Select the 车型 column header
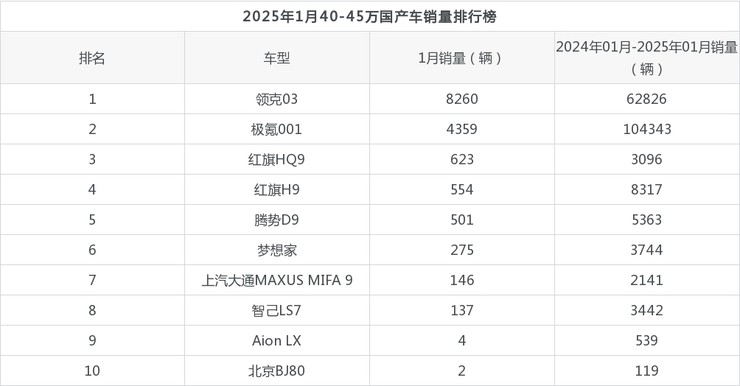The image size is (740, 386). pyautogui.click(x=277, y=58)
